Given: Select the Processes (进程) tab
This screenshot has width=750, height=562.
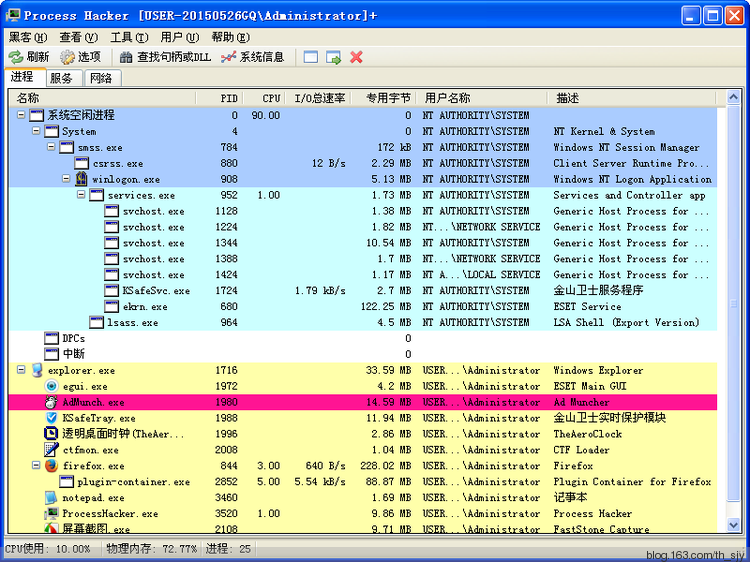Looking at the screenshot, I should click(25, 77).
